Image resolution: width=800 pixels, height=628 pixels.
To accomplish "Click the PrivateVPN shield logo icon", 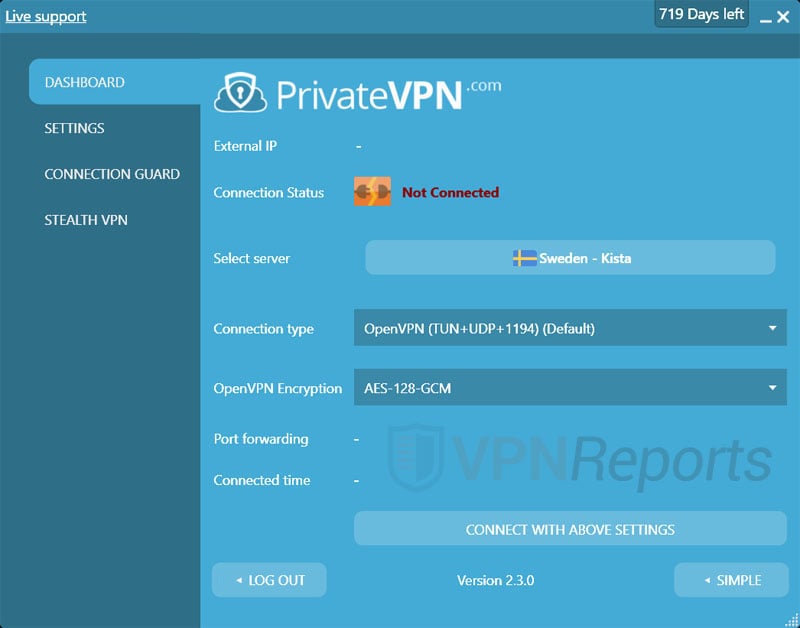I will coord(240,93).
